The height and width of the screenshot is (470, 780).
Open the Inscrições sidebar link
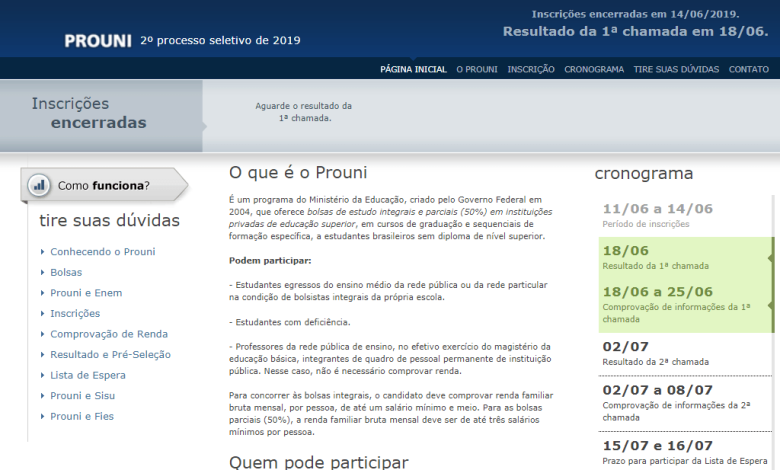coord(75,314)
